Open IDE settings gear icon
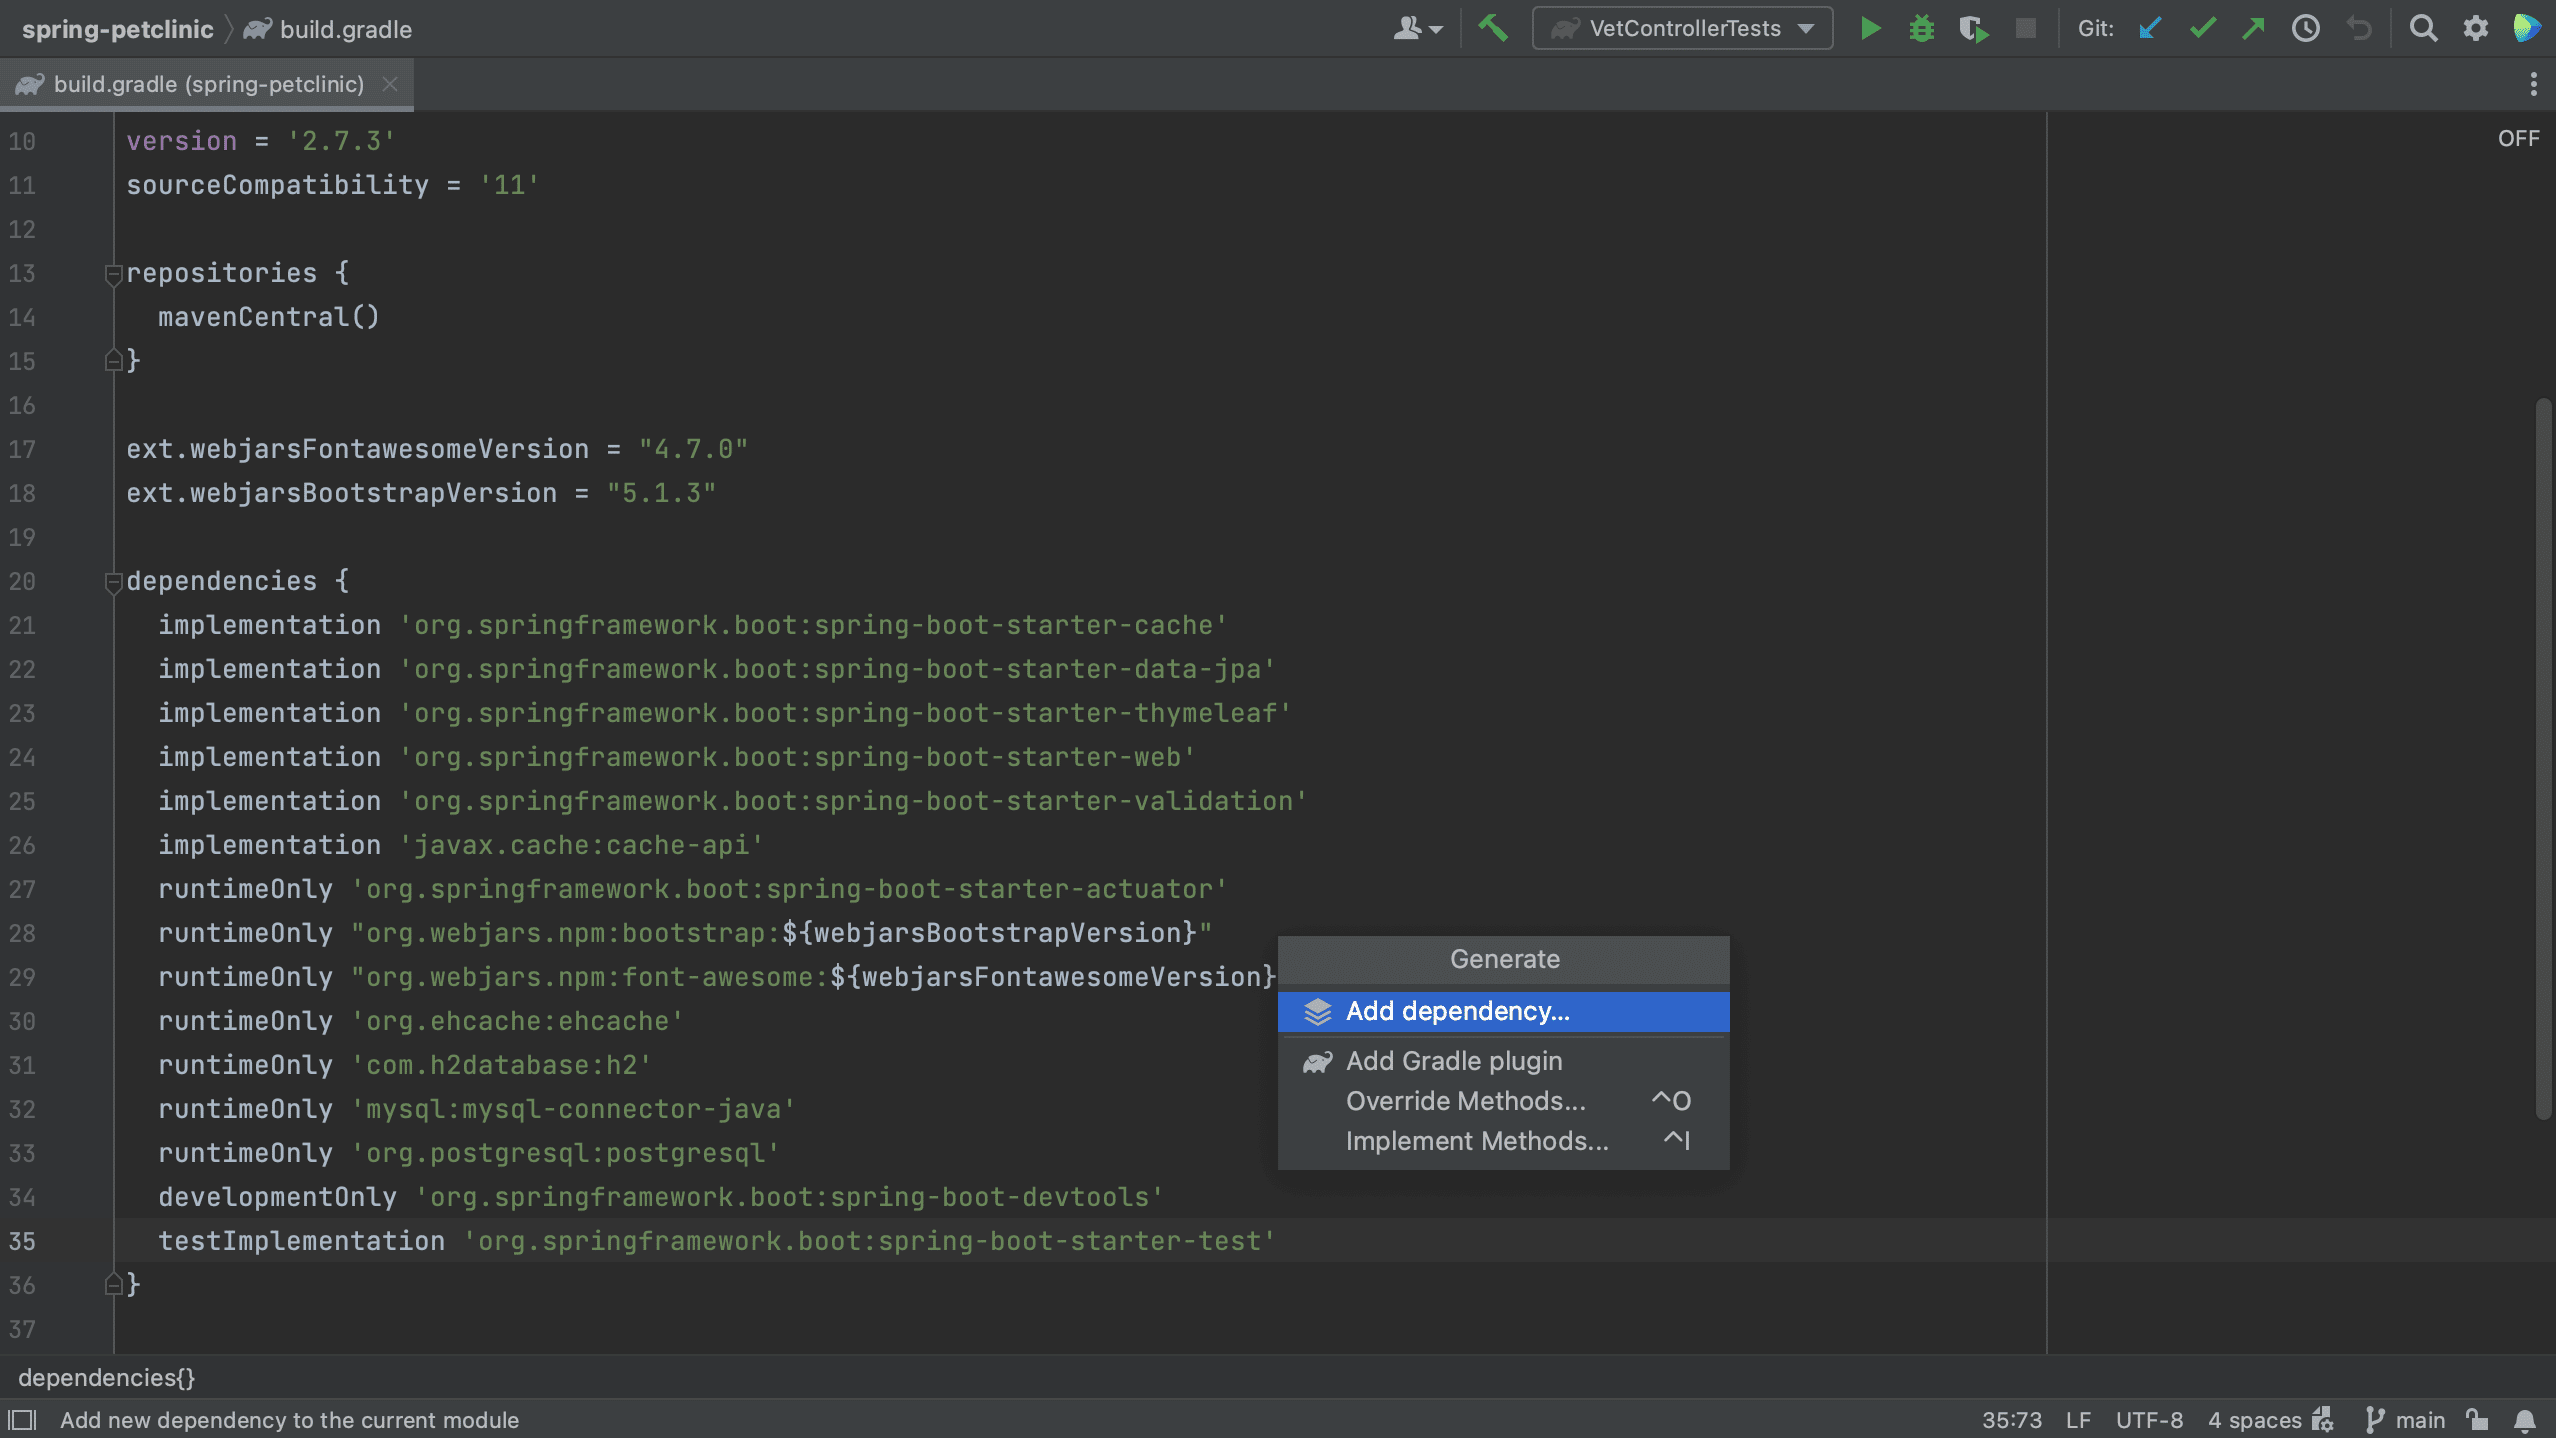 pos(2475,28)
